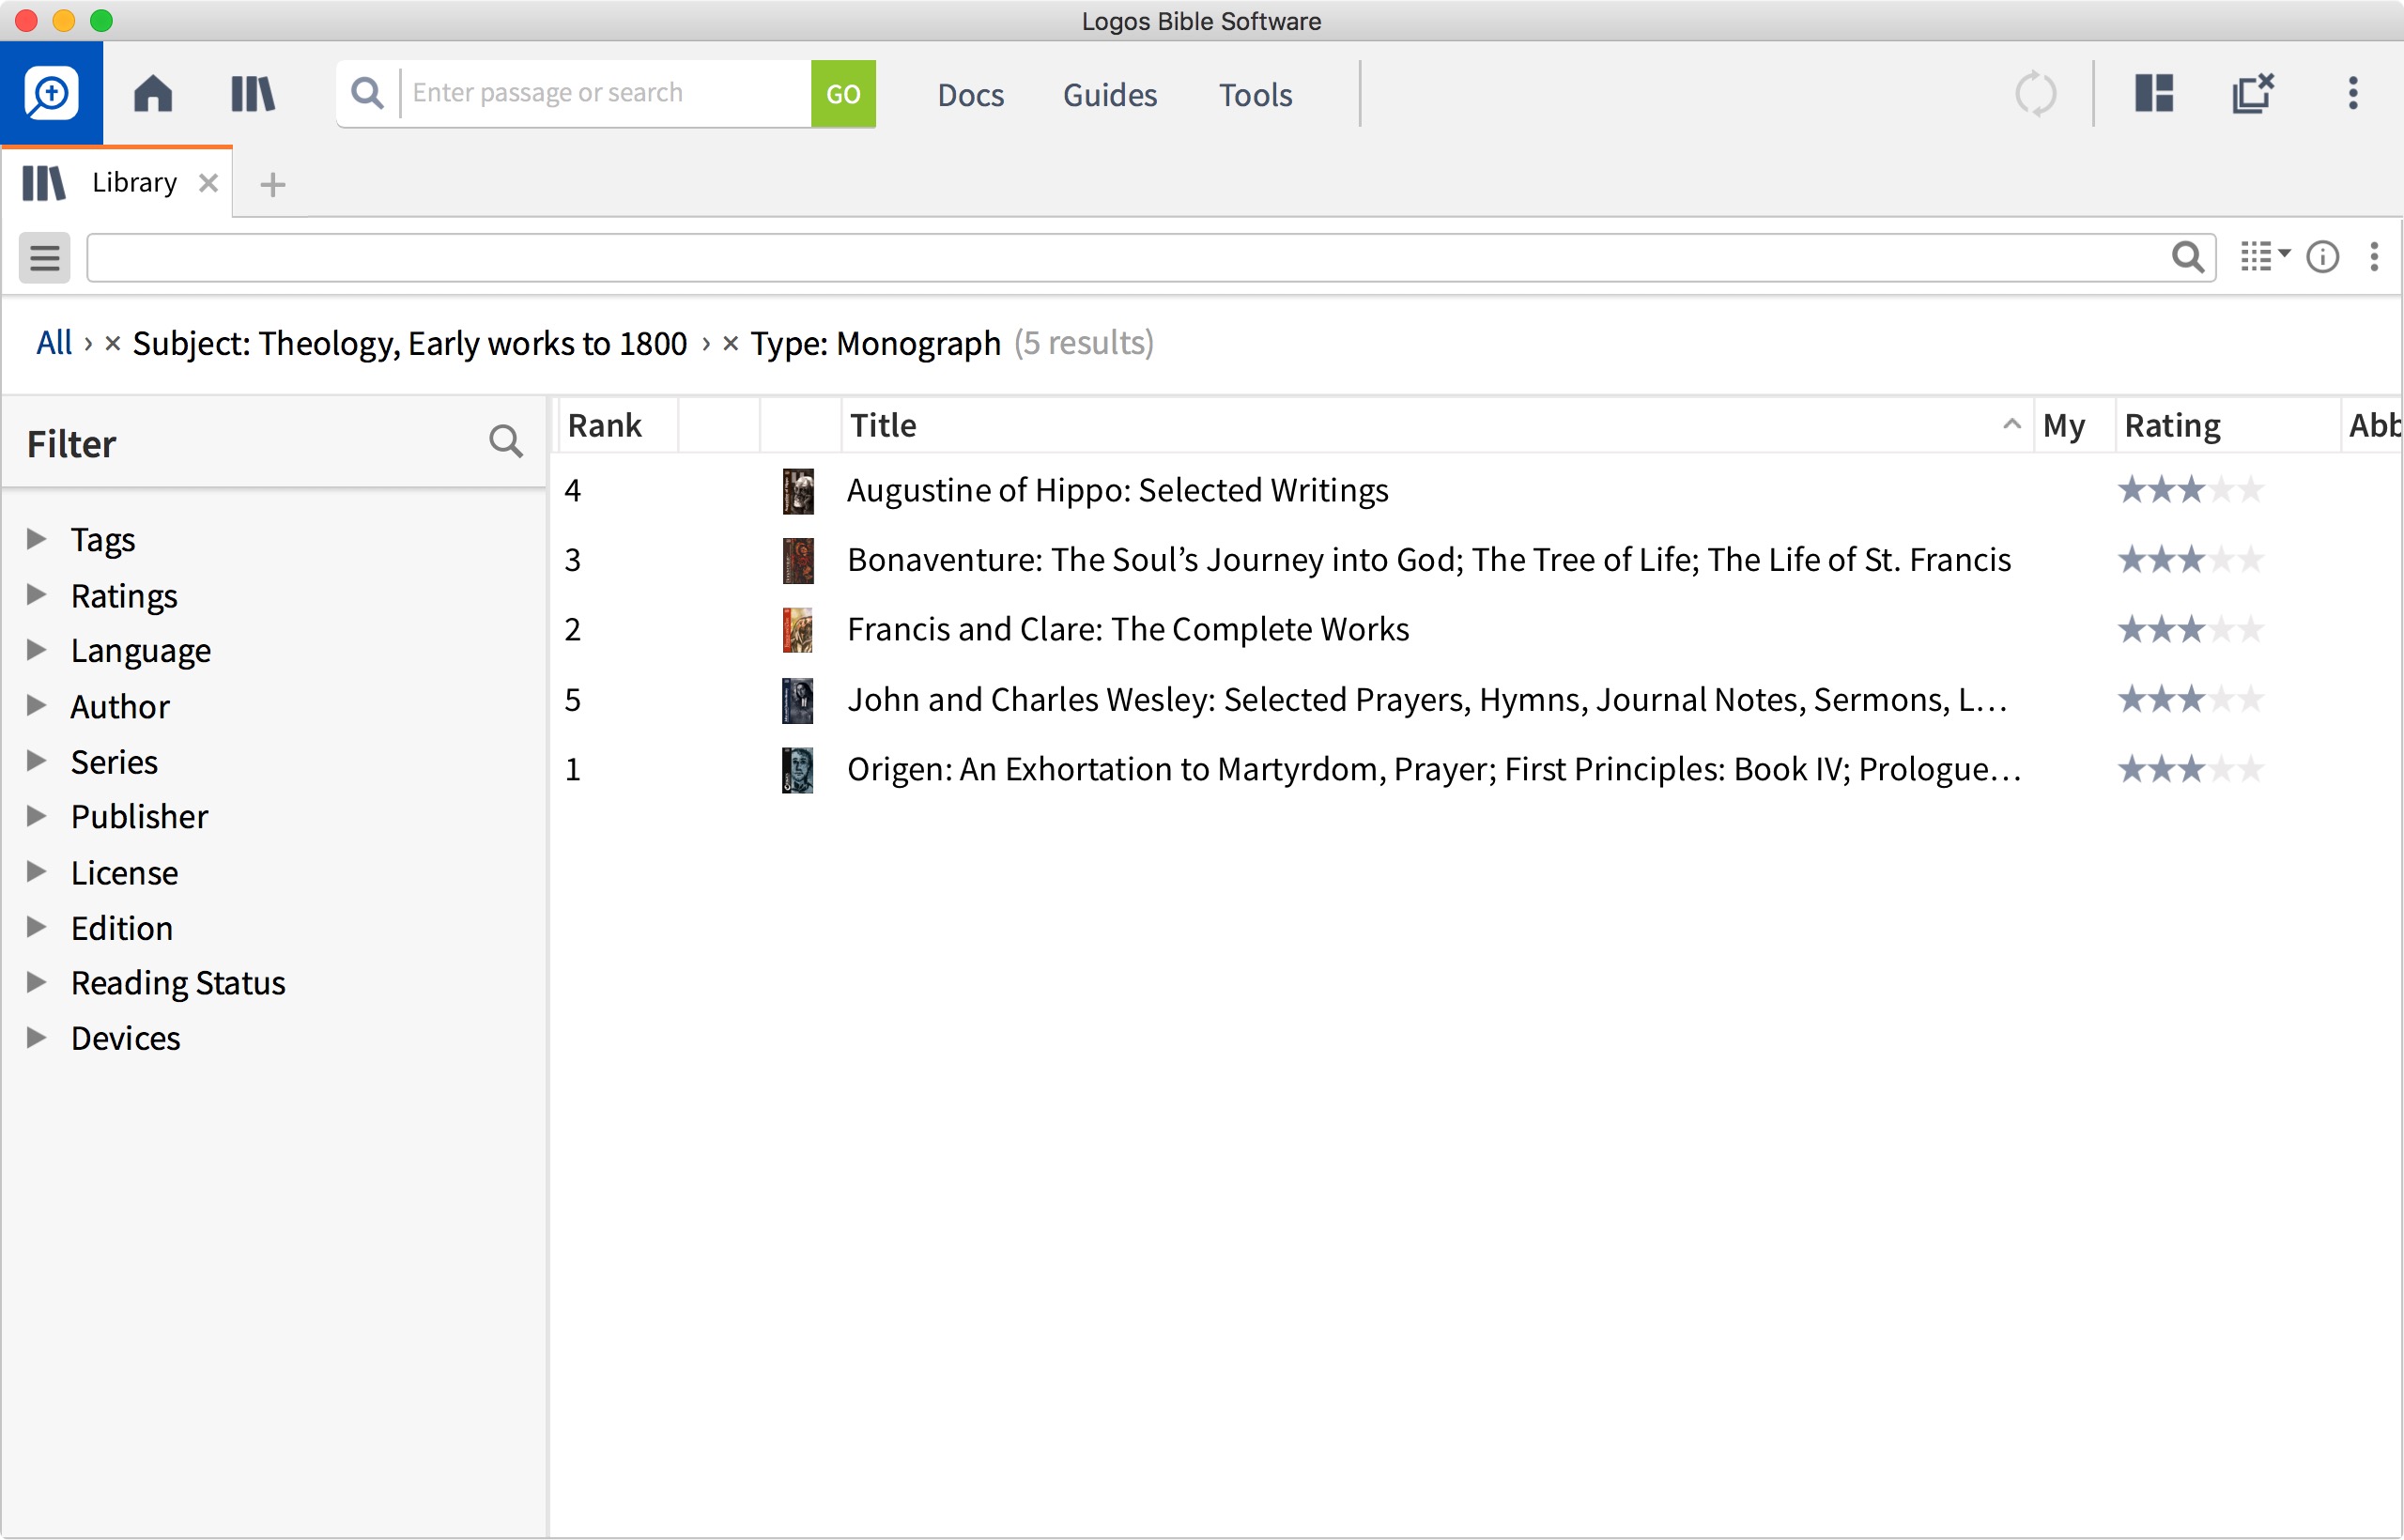The height and width of the screenshot is (1540, 2404).
Task: Open the Layouts icon
Action: coord(2154,93)
